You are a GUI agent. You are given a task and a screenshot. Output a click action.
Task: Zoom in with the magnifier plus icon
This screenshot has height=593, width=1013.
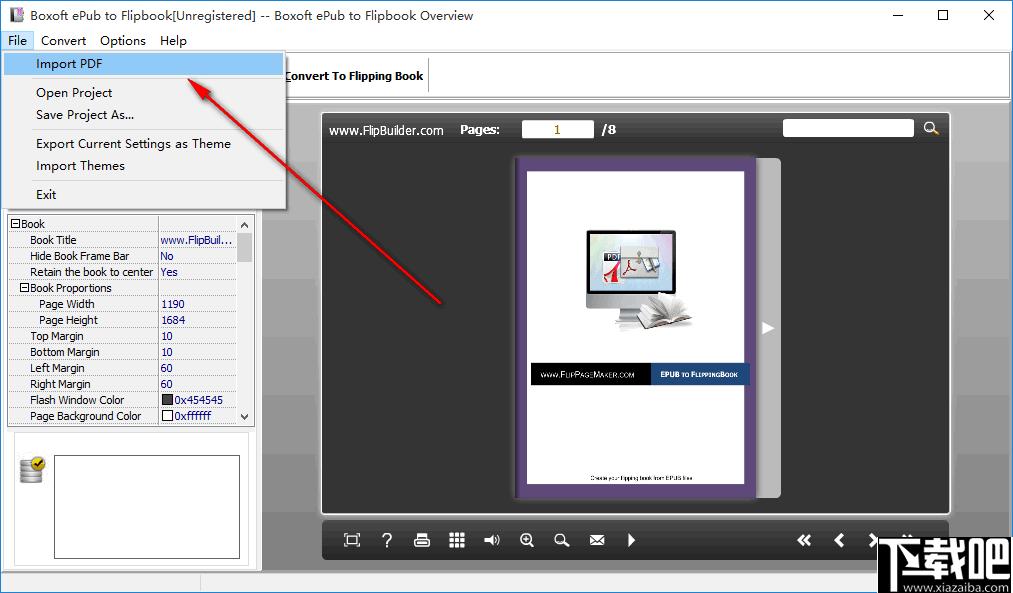(527, 540)
